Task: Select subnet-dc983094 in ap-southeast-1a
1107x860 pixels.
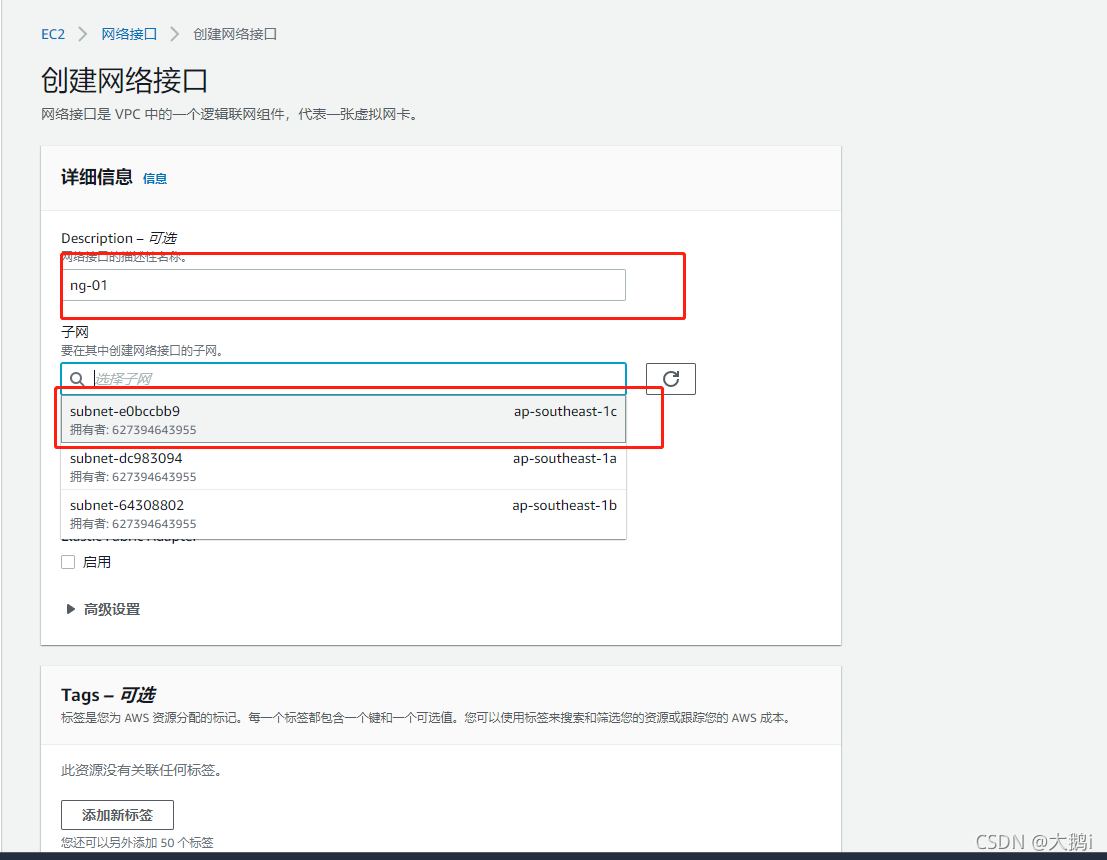Action: point(343,467)
